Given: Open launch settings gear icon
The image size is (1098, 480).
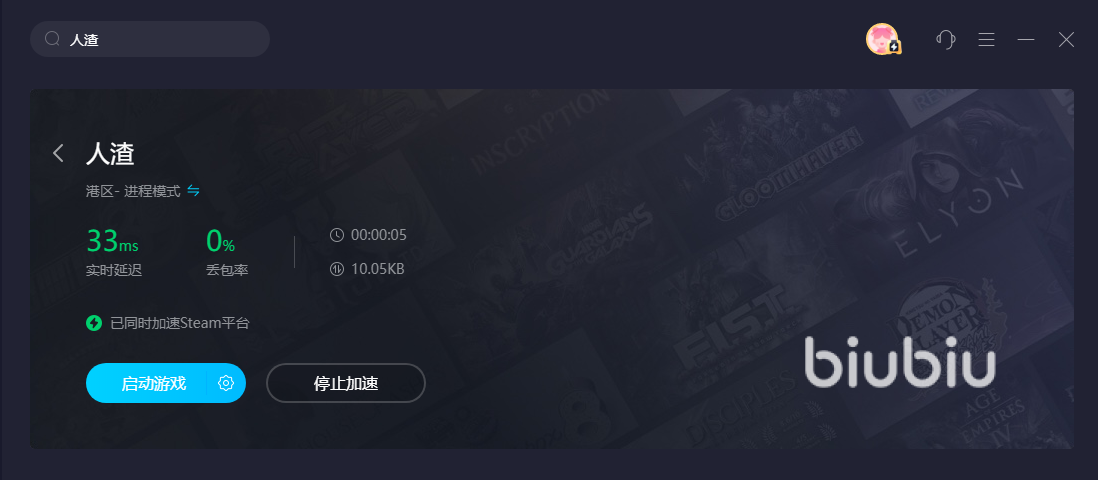Looking at the screenshot, I should (225, 383).
